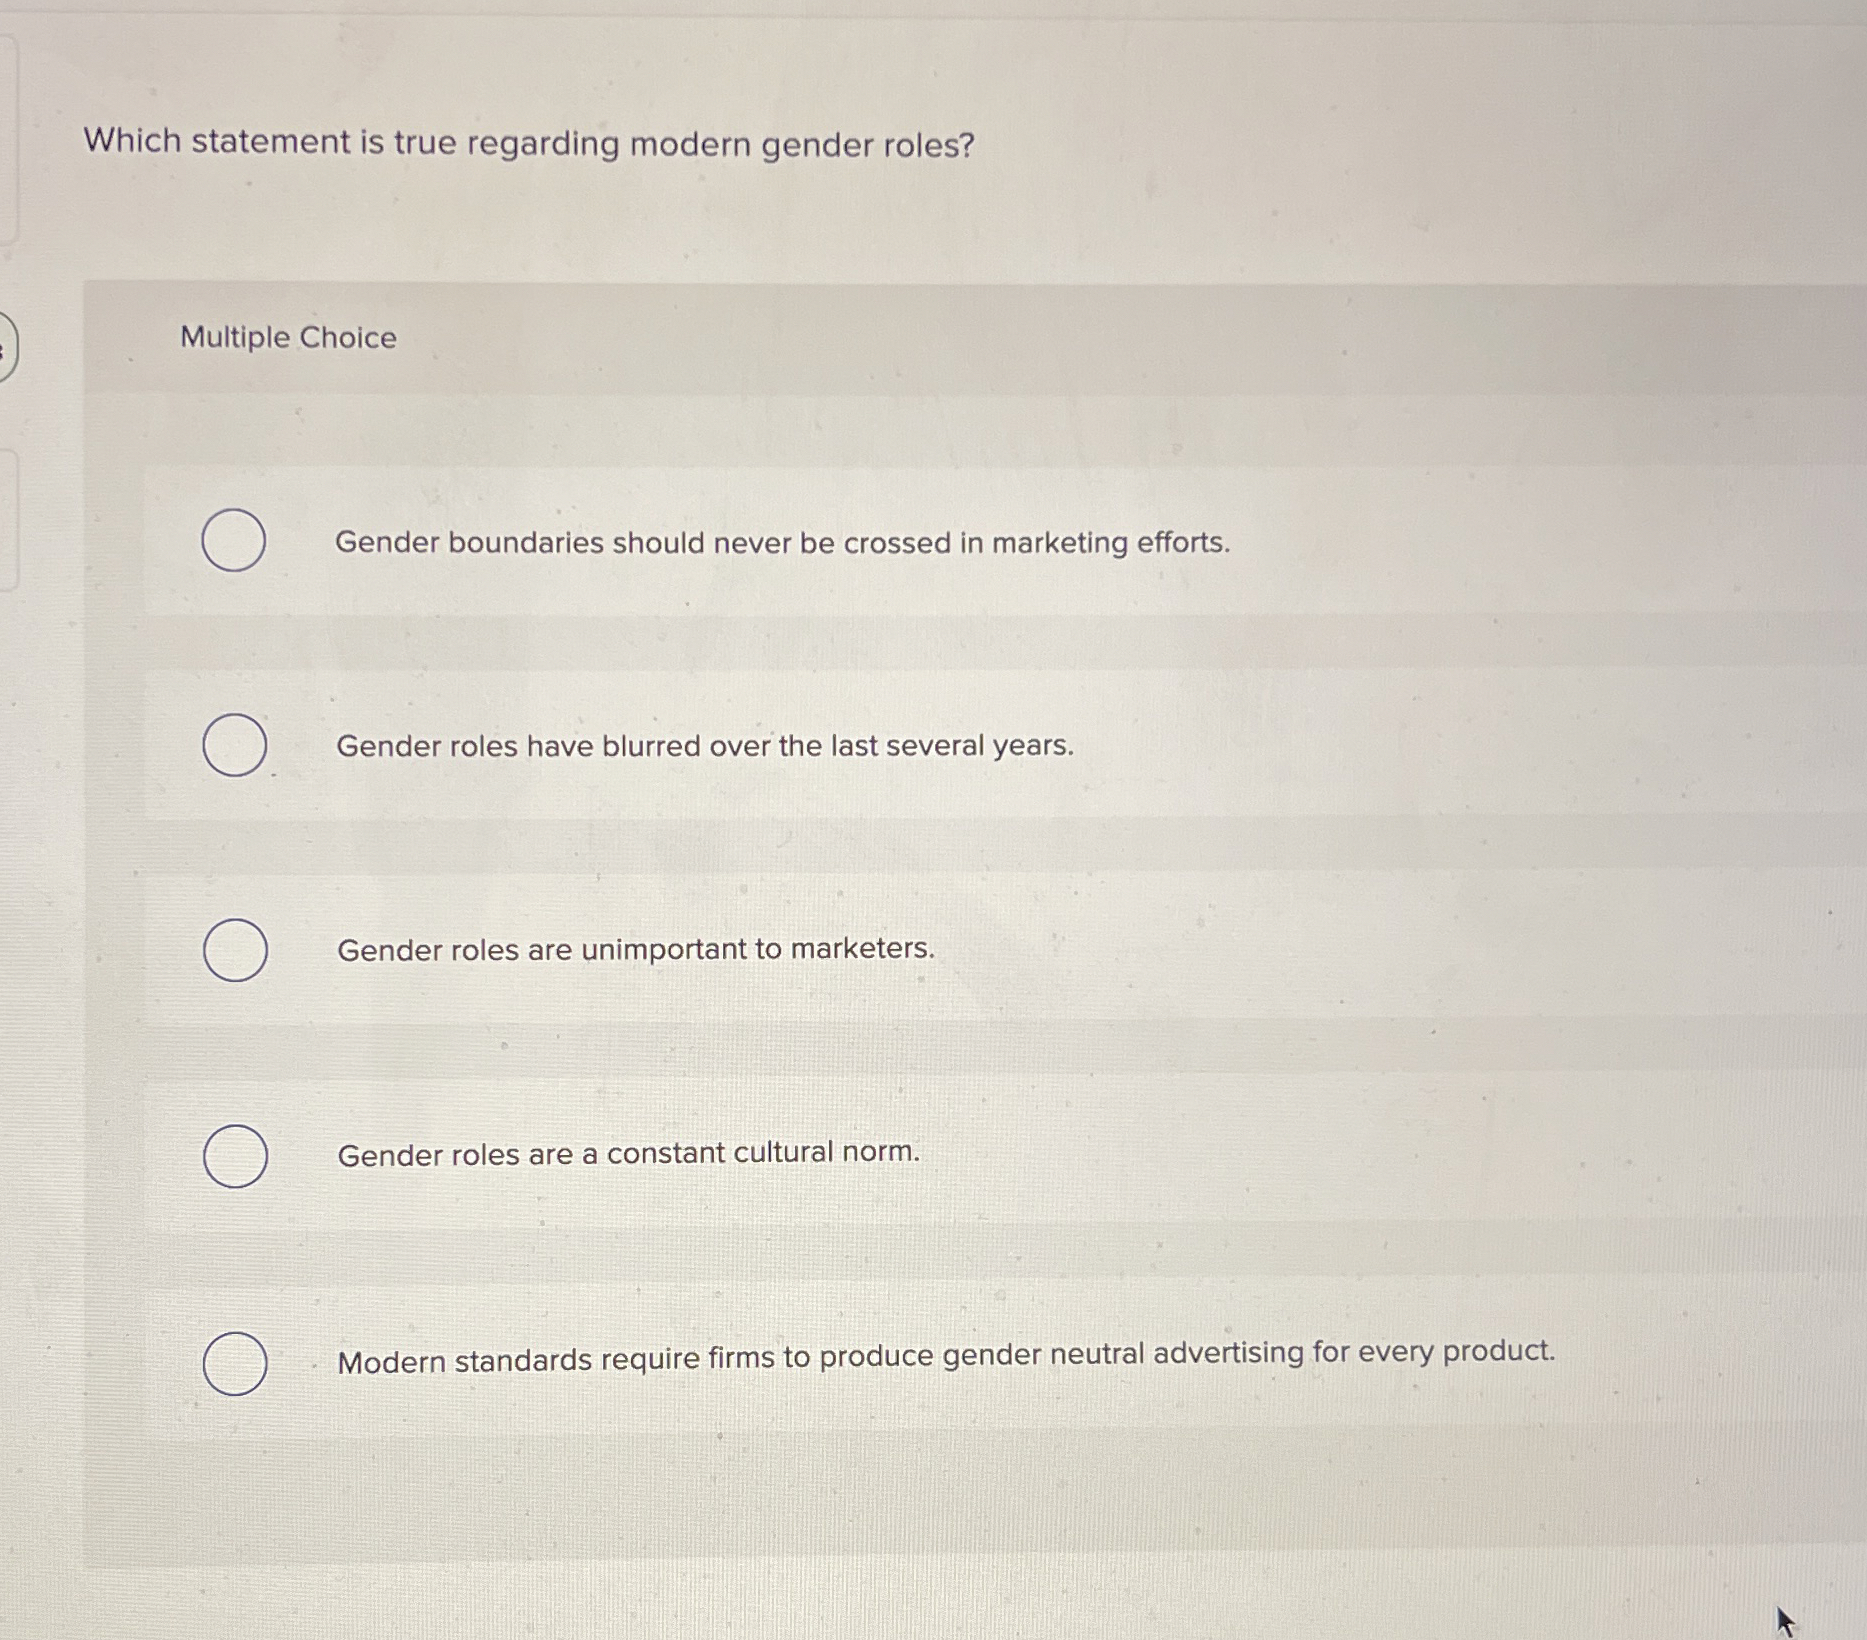Select the radio button for "gender neutral advertising"
This screenshot has height=1640, width=1867.
(x=234, y=1362)
